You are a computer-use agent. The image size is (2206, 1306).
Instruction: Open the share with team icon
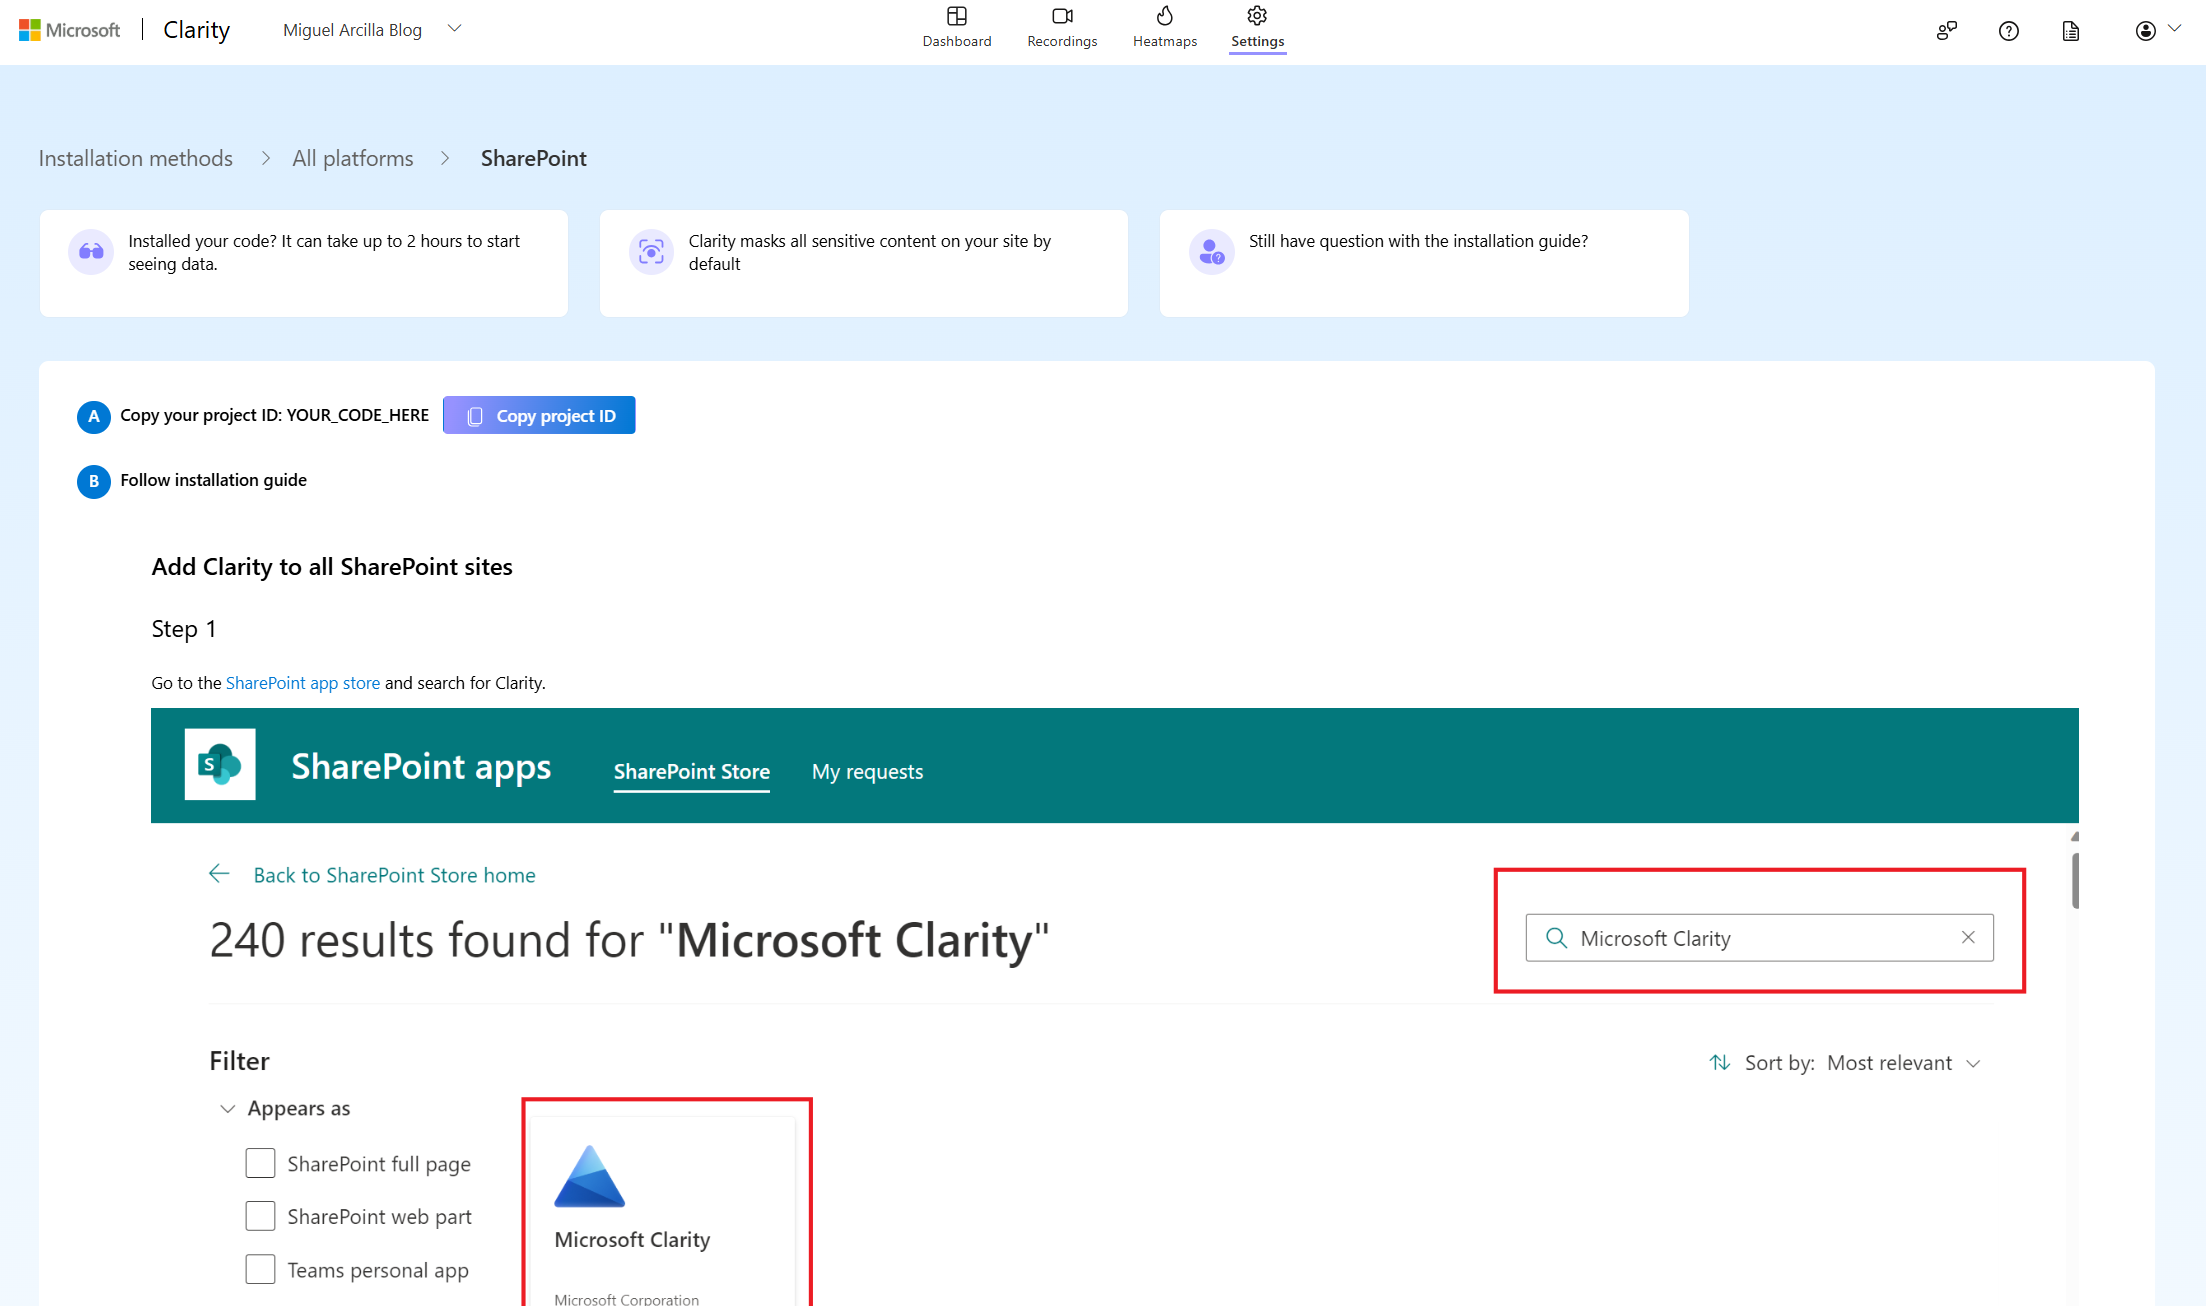[1946, 31]
